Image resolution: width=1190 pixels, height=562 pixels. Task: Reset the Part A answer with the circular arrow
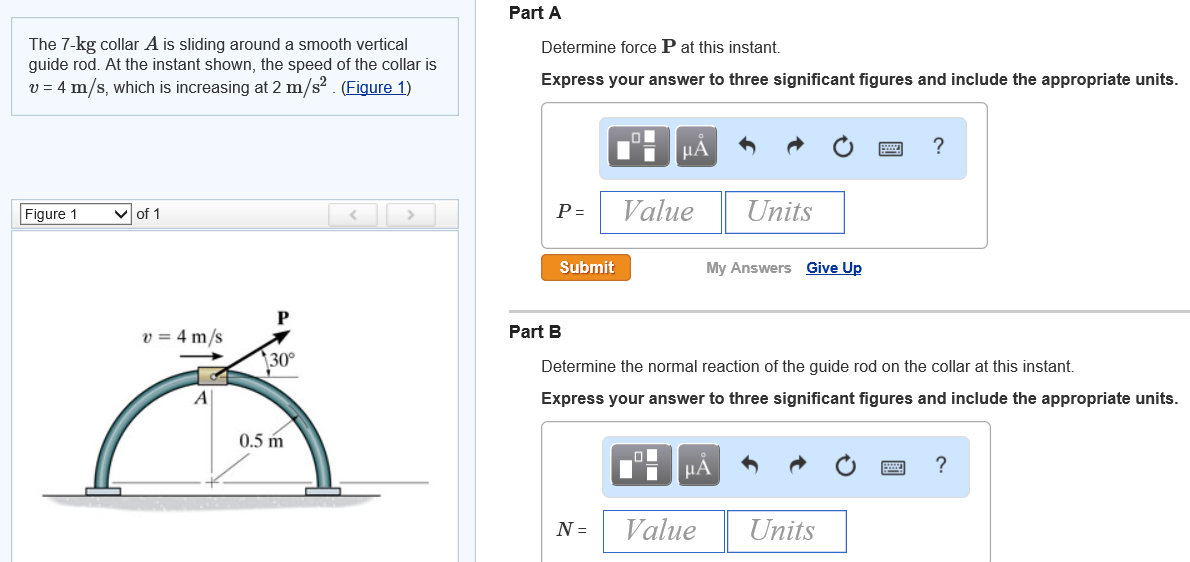[842, 148]
